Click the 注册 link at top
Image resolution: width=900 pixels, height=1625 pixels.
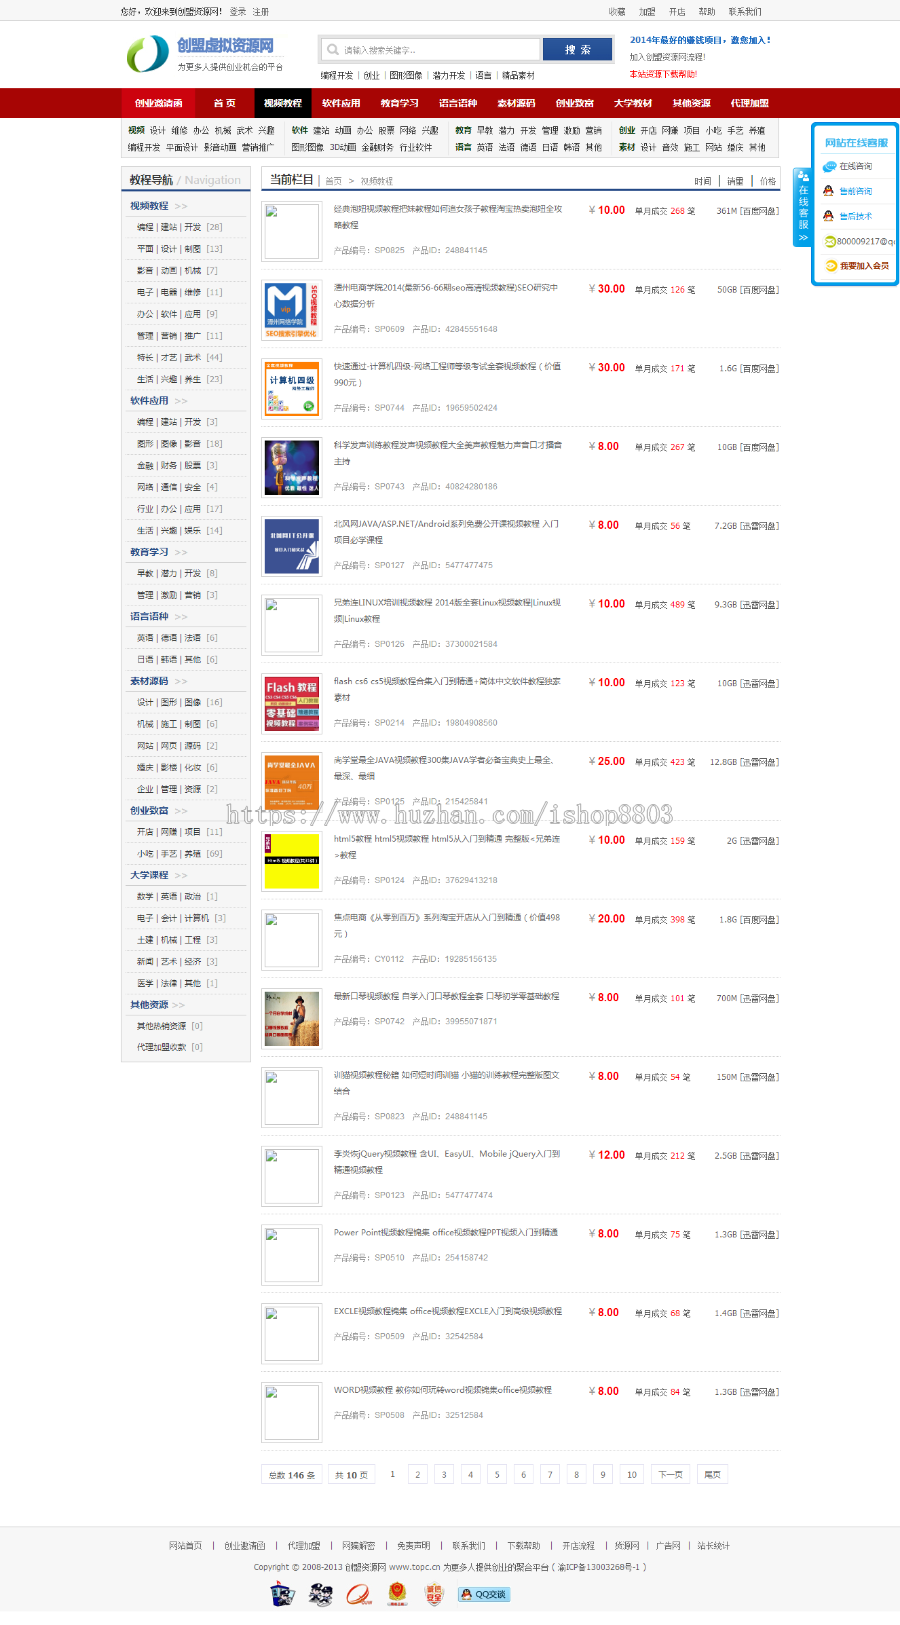pyautogui.click(x=260, y=12)
